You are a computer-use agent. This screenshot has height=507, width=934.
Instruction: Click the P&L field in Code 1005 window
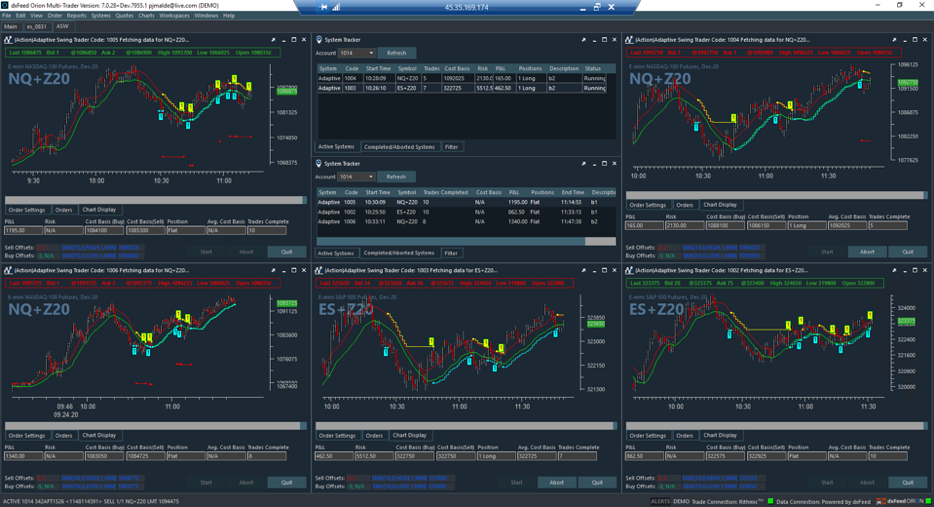coord(23,231)
